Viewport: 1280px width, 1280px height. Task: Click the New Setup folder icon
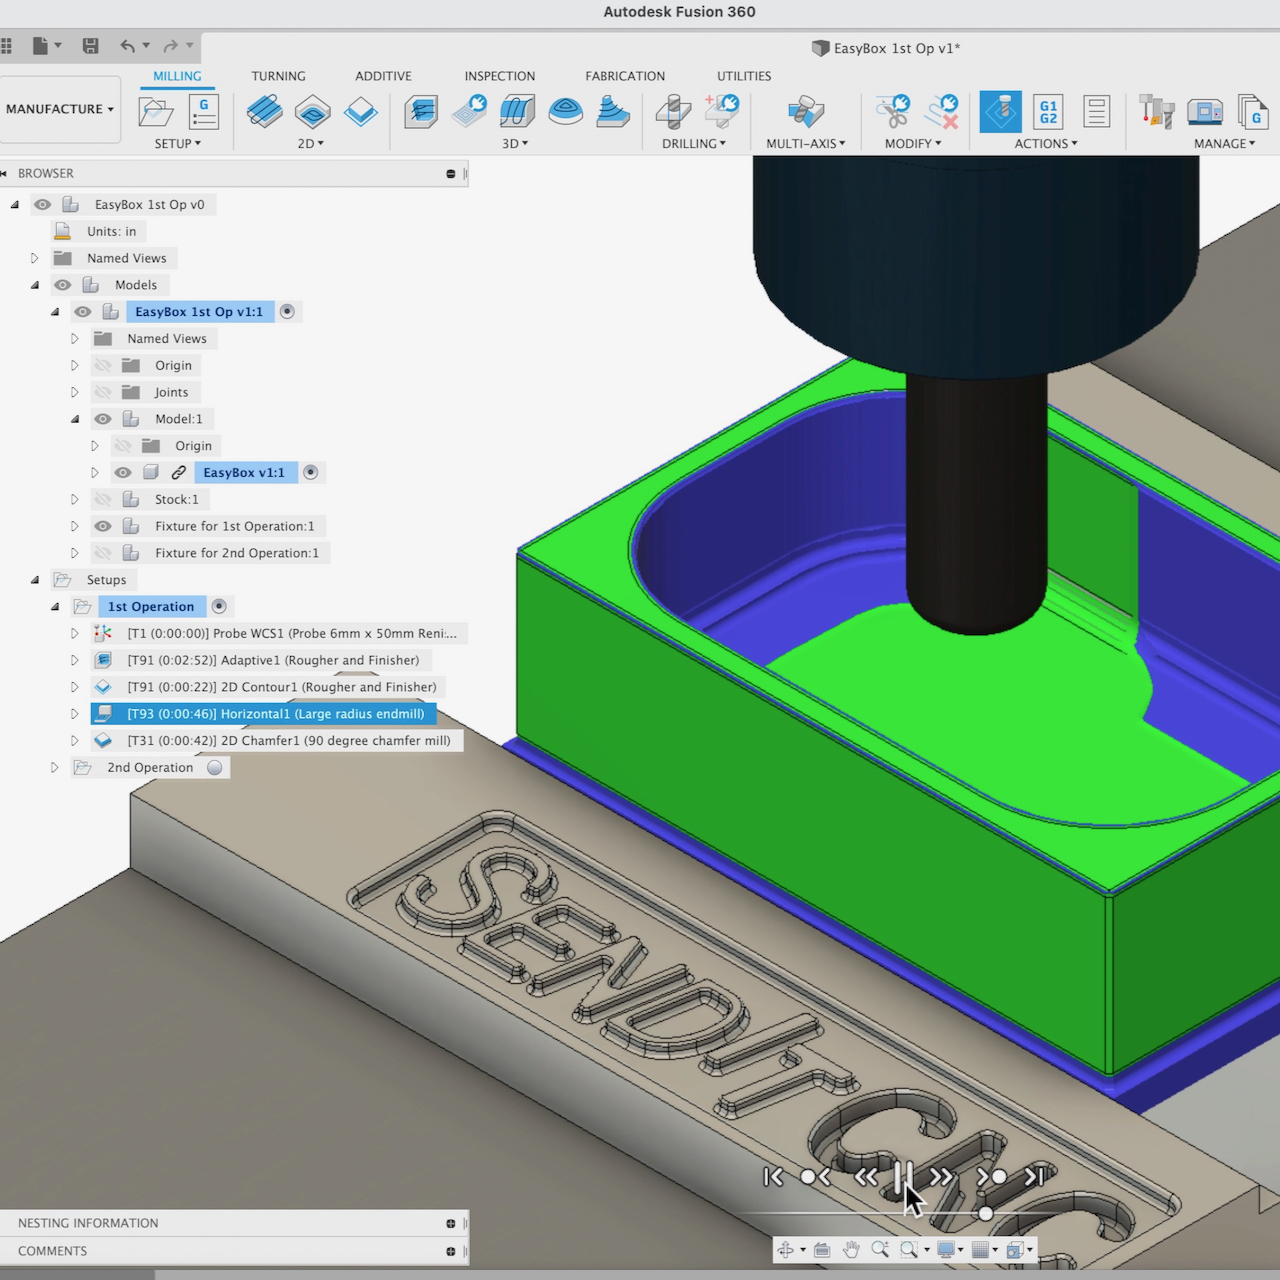coord(155,112)
